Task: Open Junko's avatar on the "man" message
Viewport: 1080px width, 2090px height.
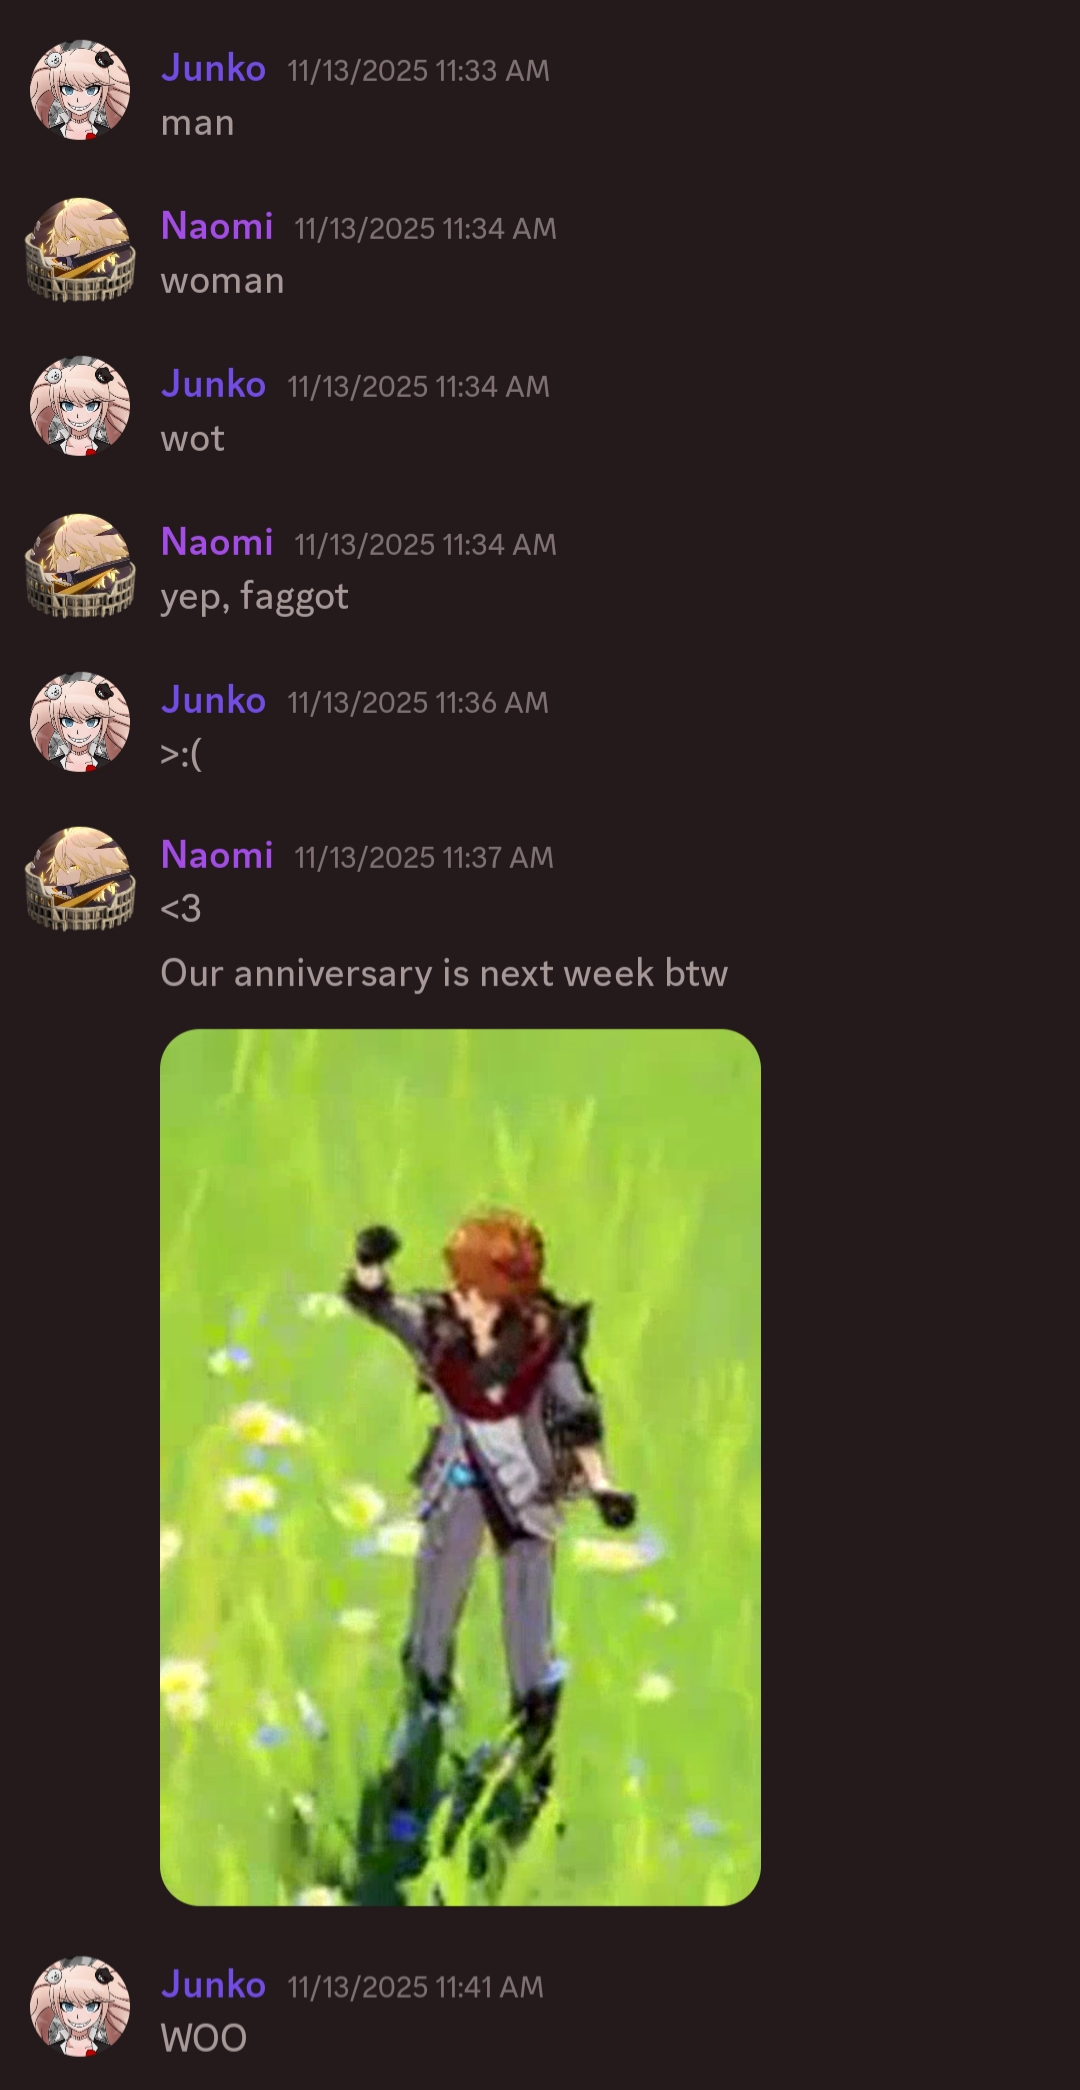Action: click(x=80, y=90)
